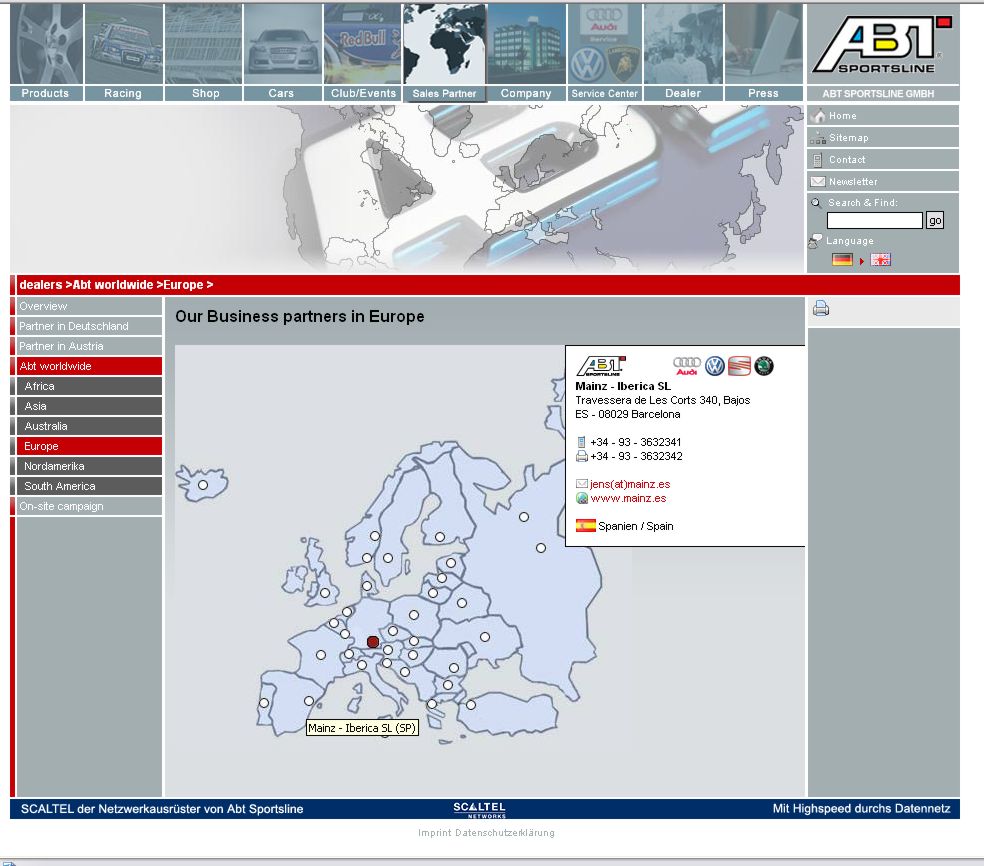Click the Newsletter envelope icon
This screenshot has height=866, width=984.
pyautogui.click(x=818, y=182)
